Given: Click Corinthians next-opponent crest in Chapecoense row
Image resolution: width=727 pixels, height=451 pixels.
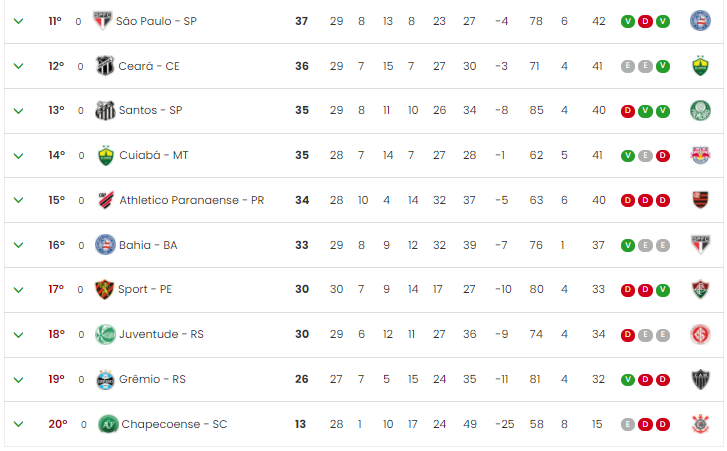Looking at the screenshot, I should tap(700, 424).
